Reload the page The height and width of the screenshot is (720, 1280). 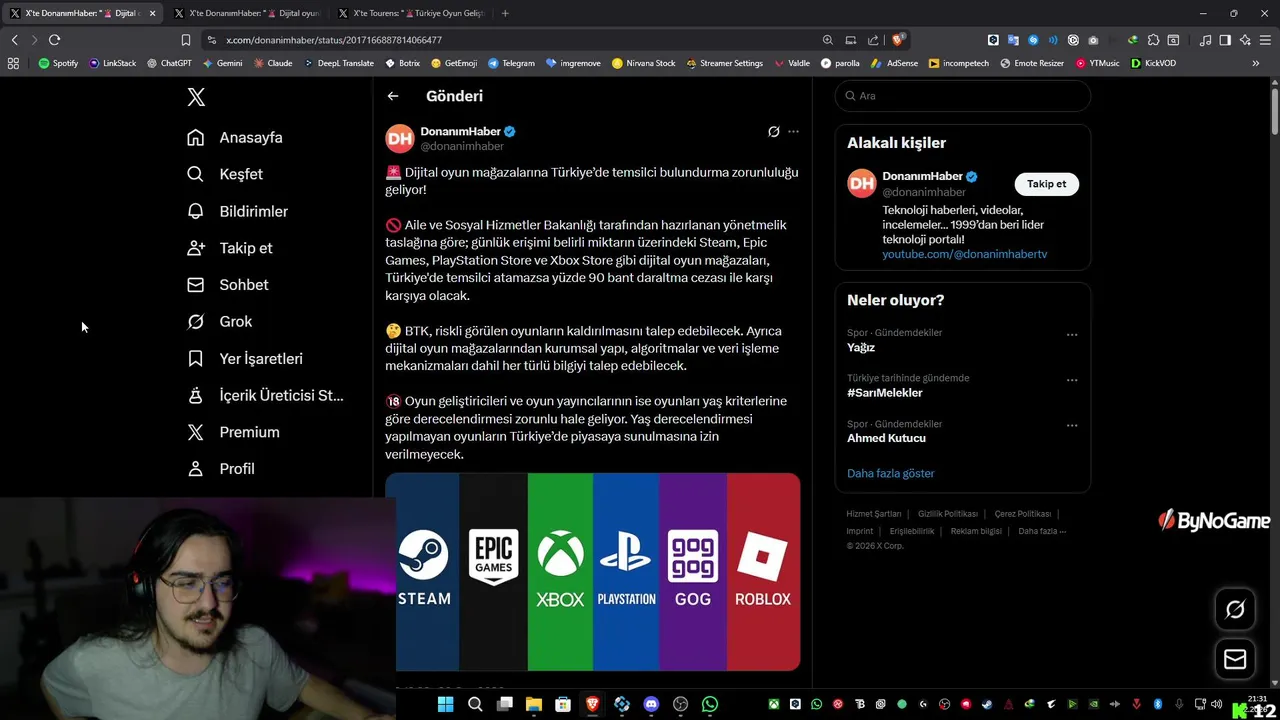click(x=54, y=40)
